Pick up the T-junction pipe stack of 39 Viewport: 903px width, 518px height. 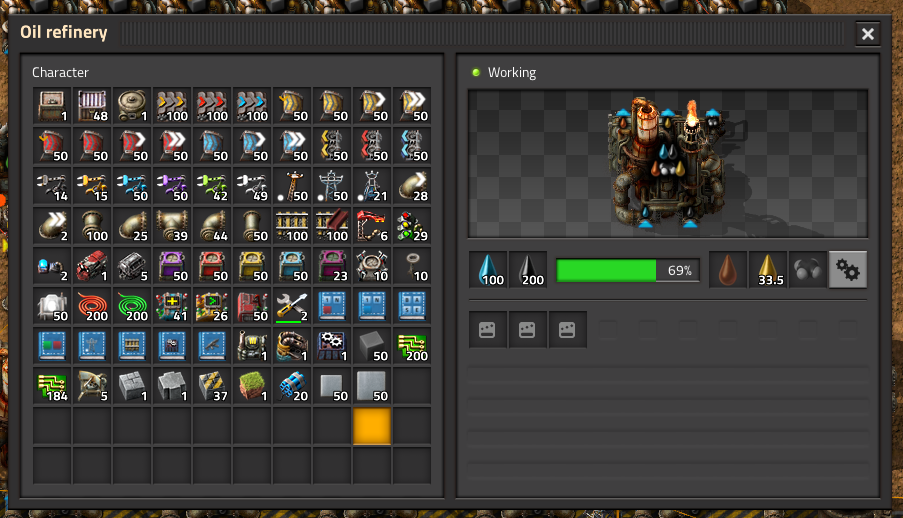pos(172,226)
